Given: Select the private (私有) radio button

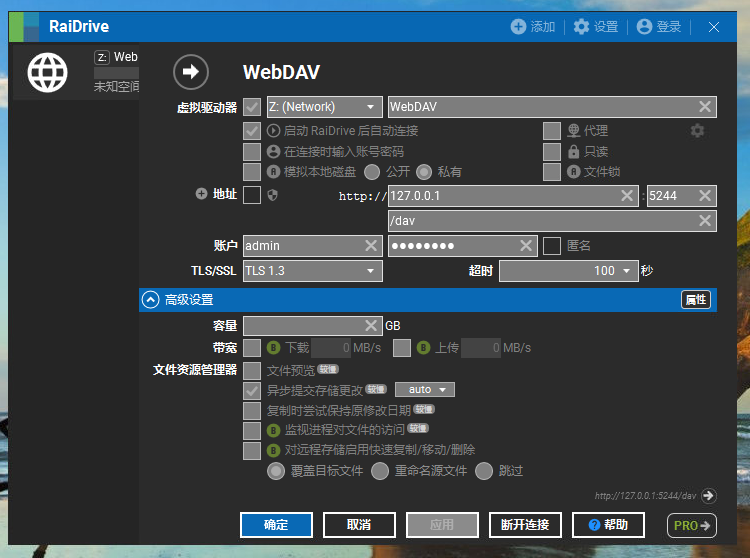Looking at the screenshot, I should pos(424,172).
